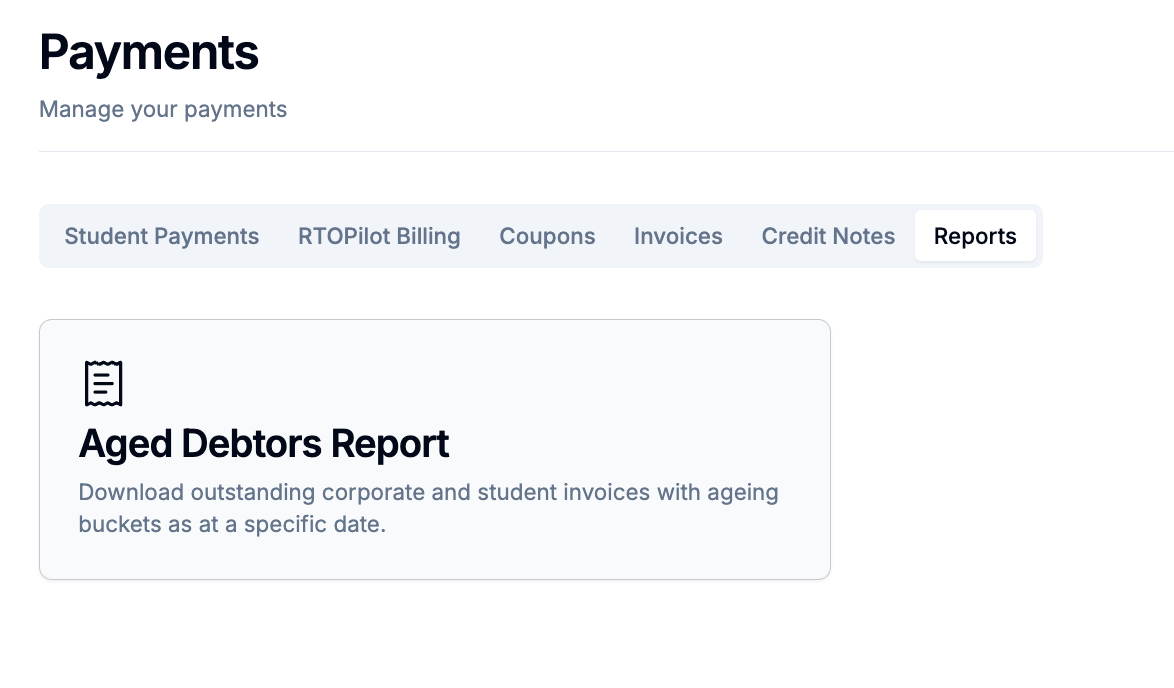Image resolution: width=1174 pixels, height=688 pixels.
Task: Open the Student Payments tab
Action: pyautogui.click(x=162, y=236)
